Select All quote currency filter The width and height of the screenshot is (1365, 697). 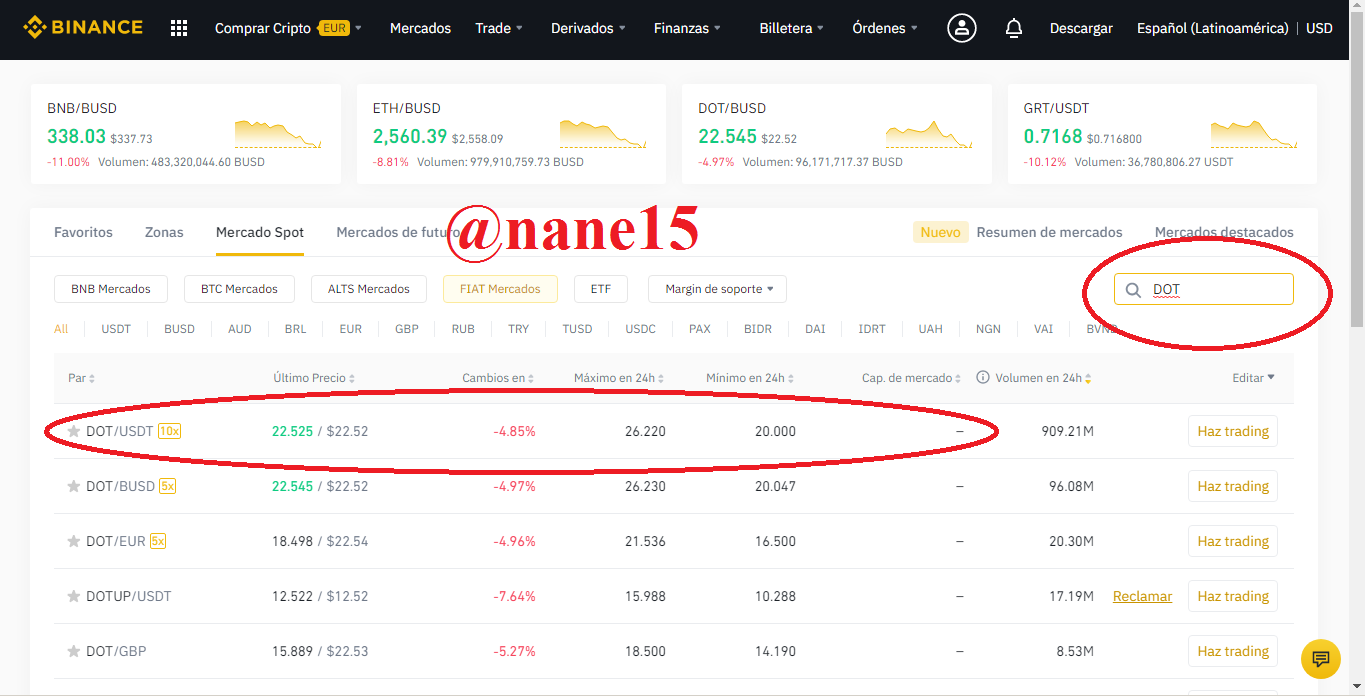pyautogui.click(x=61, y=328)
